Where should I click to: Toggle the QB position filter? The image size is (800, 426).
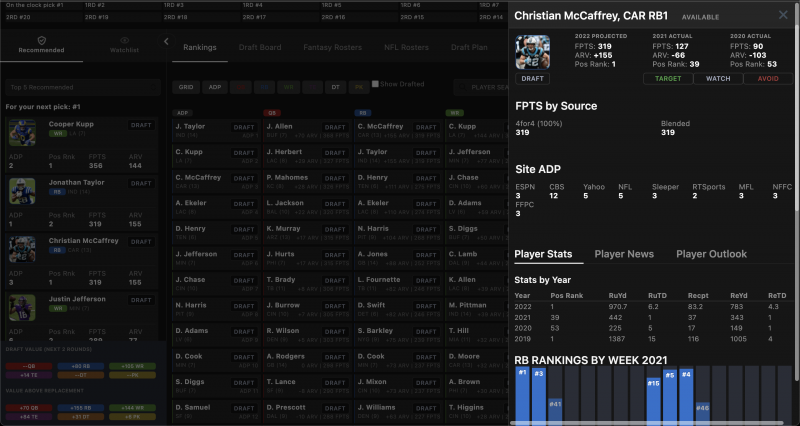pyautogui.click(x=240, y=87)
